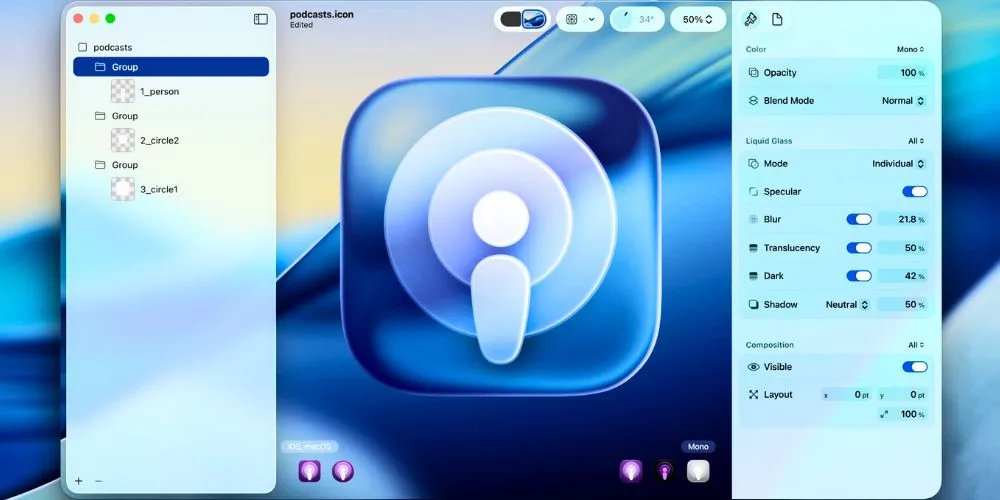Viewport: 1000px width, 500px height.
Task: Select the dark appearance preview icon
Action: (665, 471)
